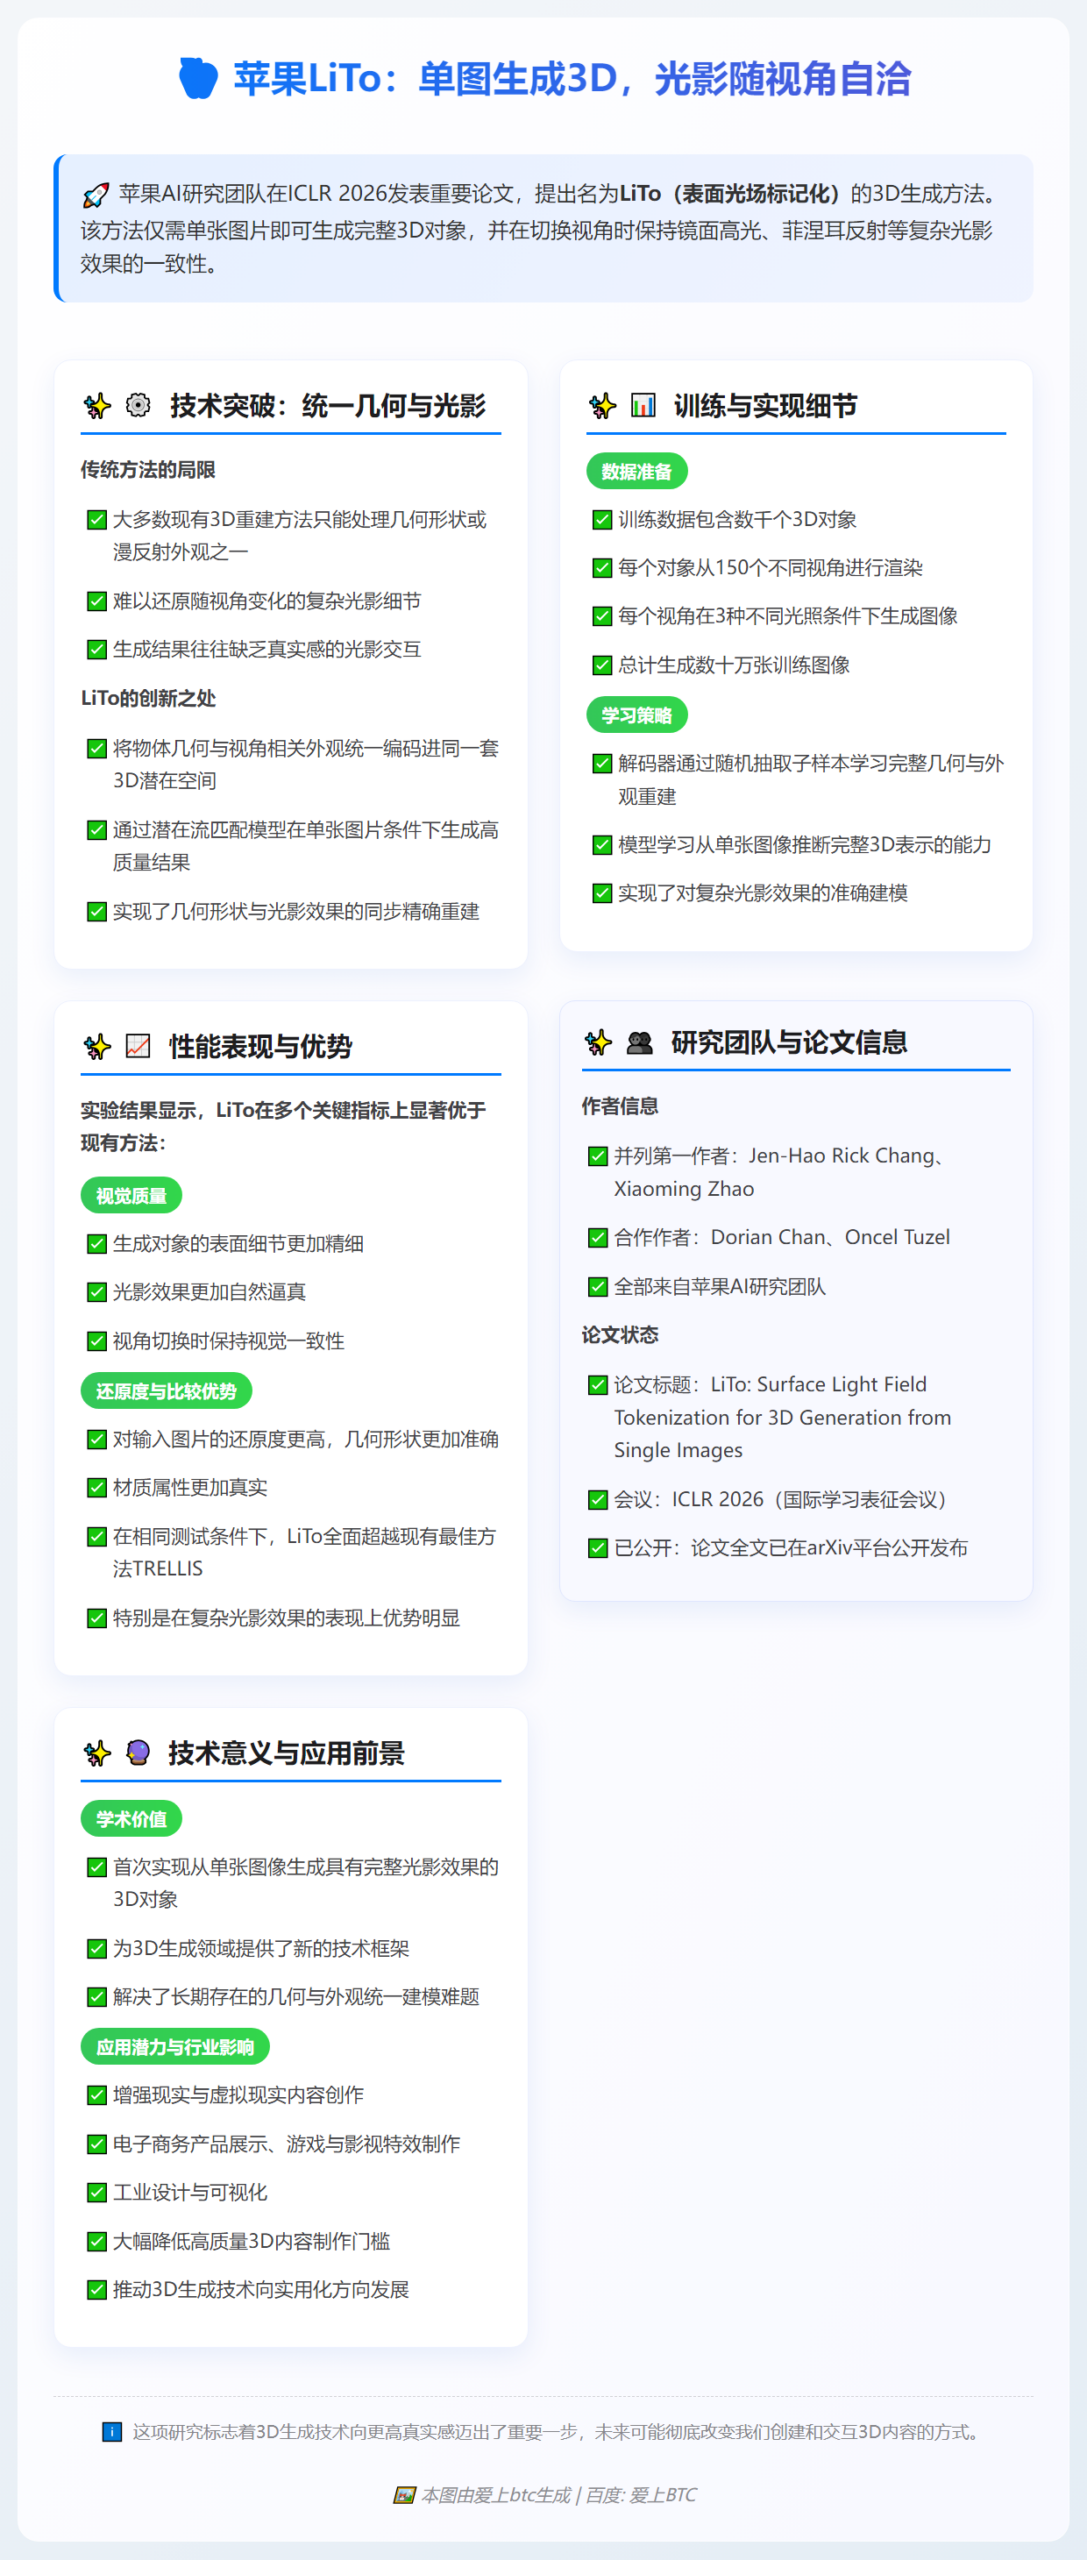The image size is (1087, 2560).
Task: Click the text 实现了几何形状与光影效果的同步精确重建
Action: (296, 911)
